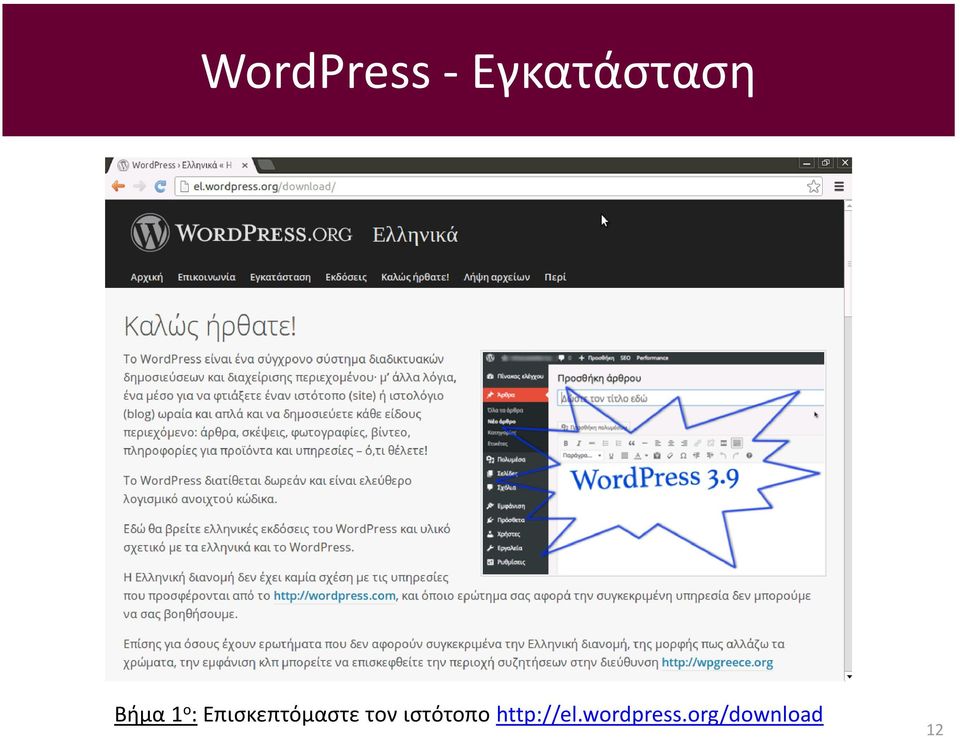Image resolution: width=960 pixels, height=737 pixels.
Task: Open the Chrome hamburger menu
Action: coord(839,186)
